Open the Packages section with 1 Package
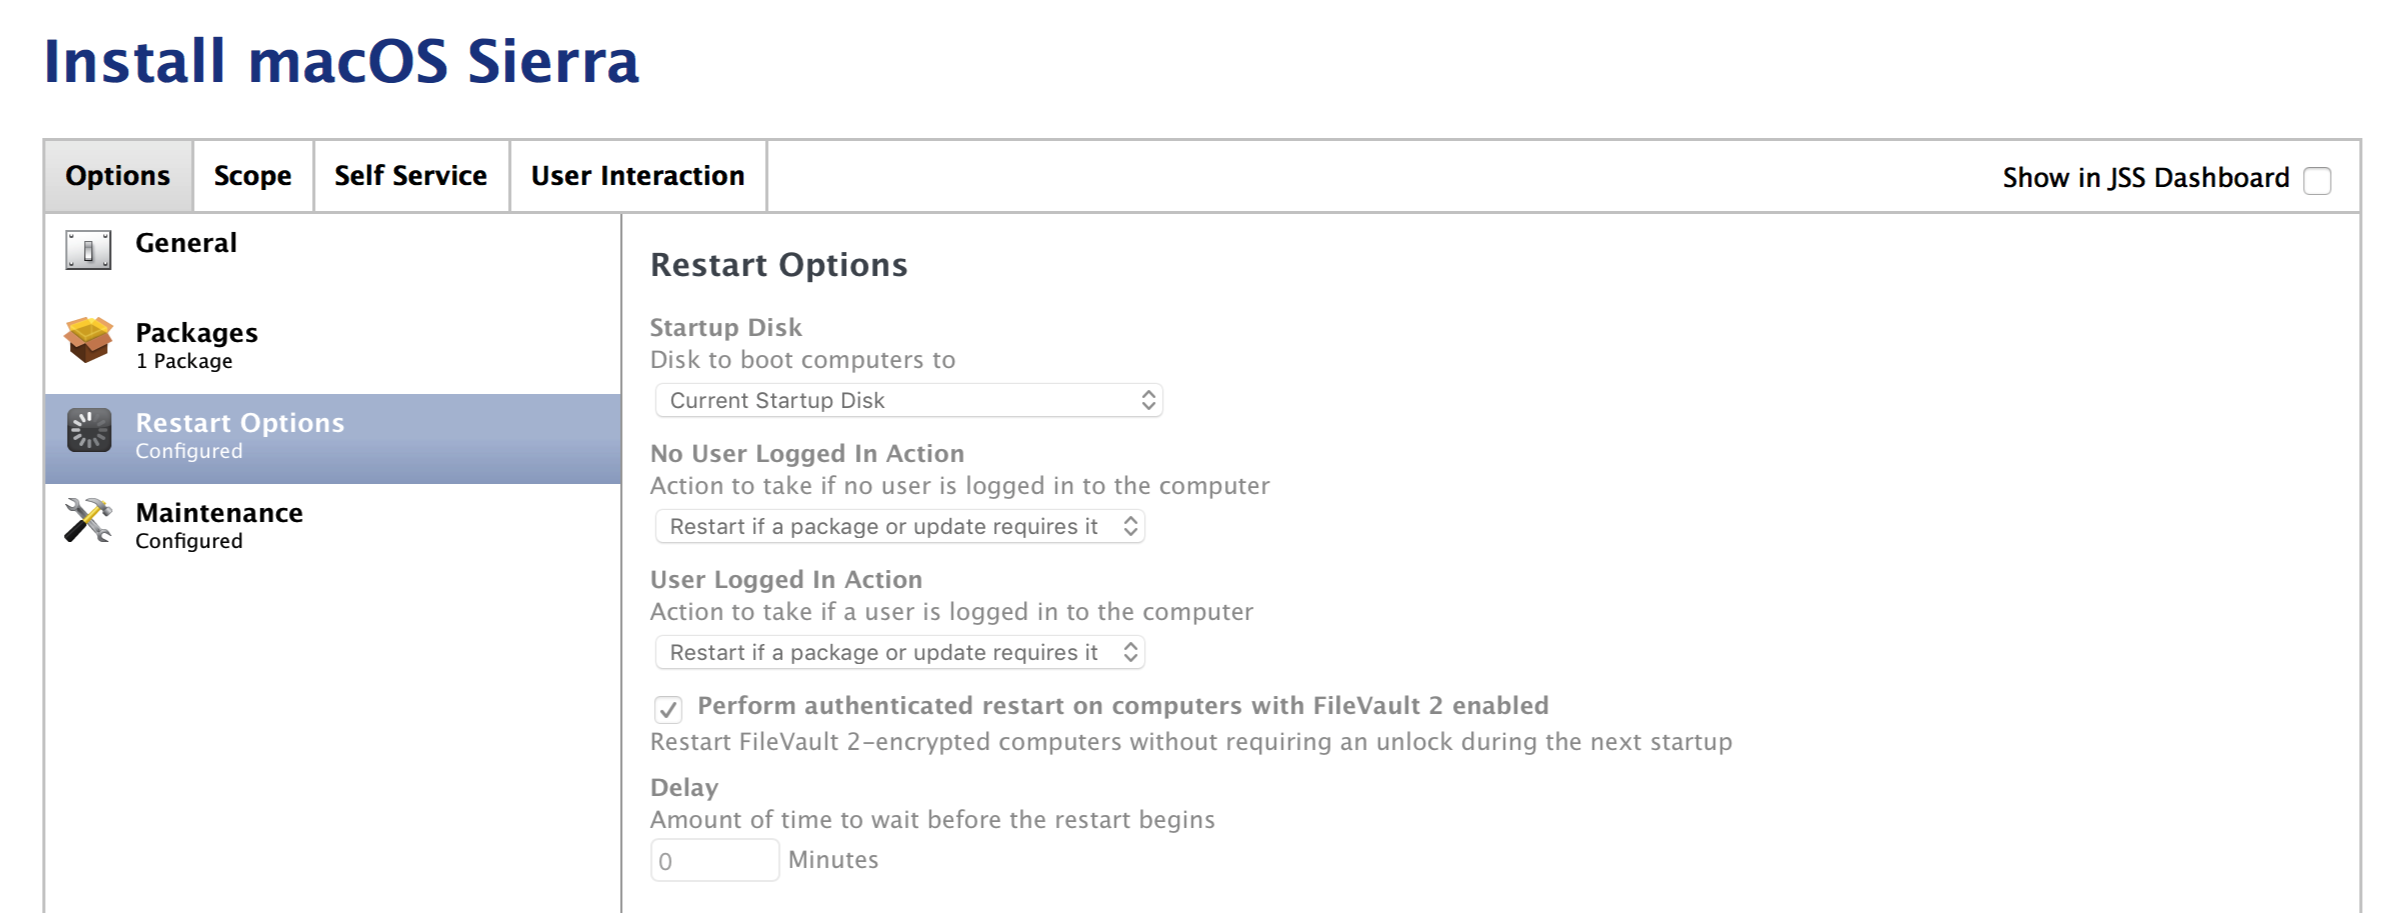Screen dimensions: 2391x913 pyautogui.click(x=333, y=347)
